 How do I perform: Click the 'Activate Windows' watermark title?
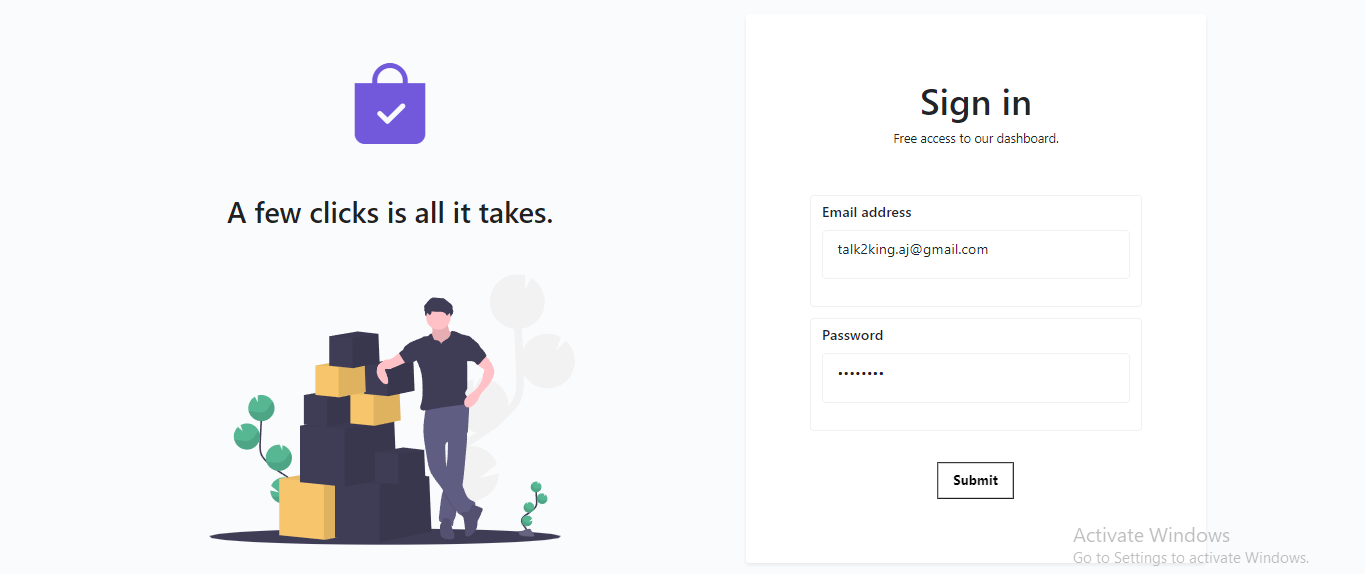[x=1151, y=535]
